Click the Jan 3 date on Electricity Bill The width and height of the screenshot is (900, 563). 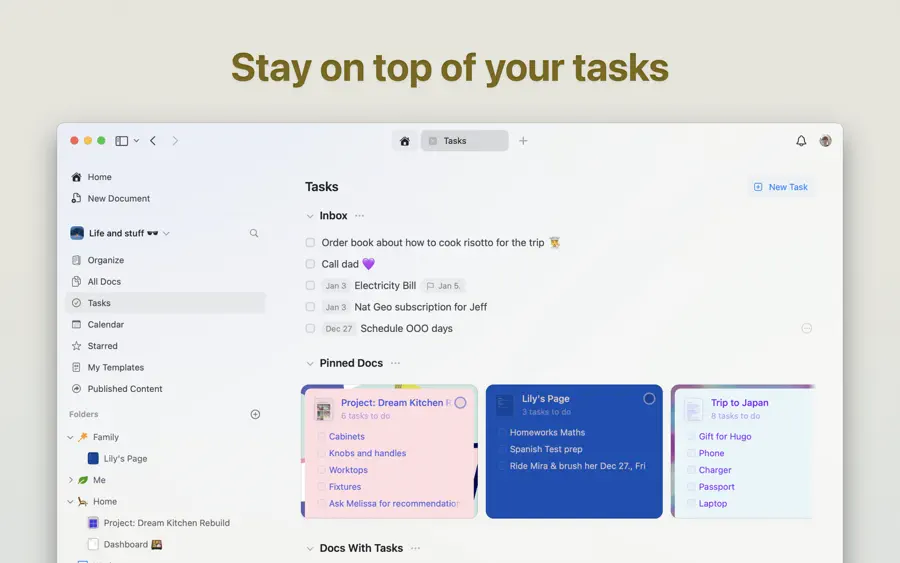click(336, 286)
